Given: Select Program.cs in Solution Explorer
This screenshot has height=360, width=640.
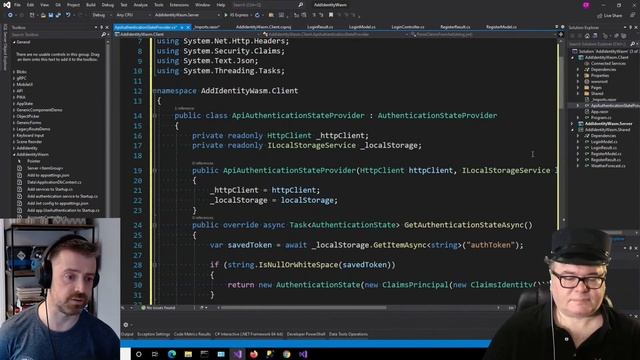Looking at the screenshot, I should 601,118.
